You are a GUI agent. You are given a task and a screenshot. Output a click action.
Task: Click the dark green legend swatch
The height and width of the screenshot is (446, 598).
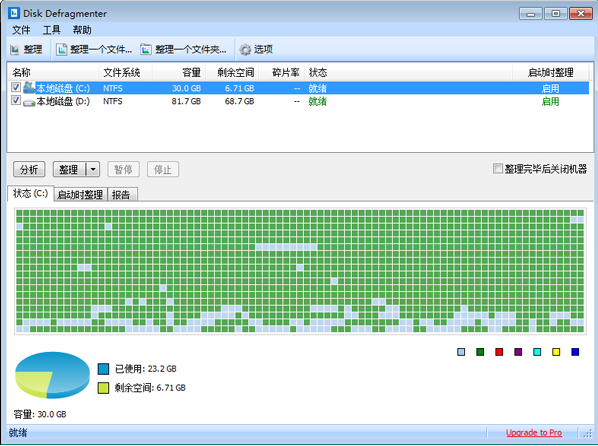480,352
